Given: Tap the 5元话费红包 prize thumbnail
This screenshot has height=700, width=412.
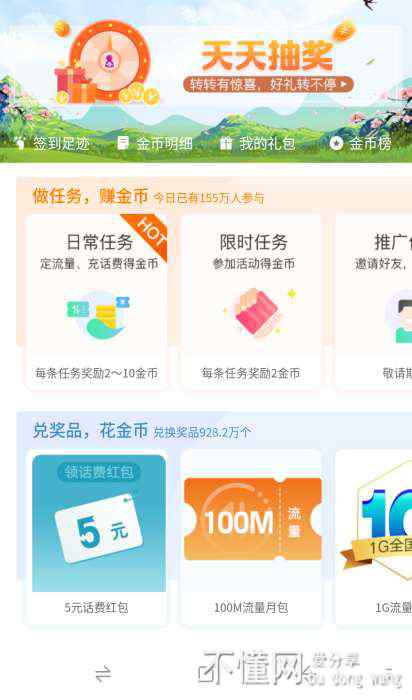Looking at the screenshot, I should click(99, 523).
